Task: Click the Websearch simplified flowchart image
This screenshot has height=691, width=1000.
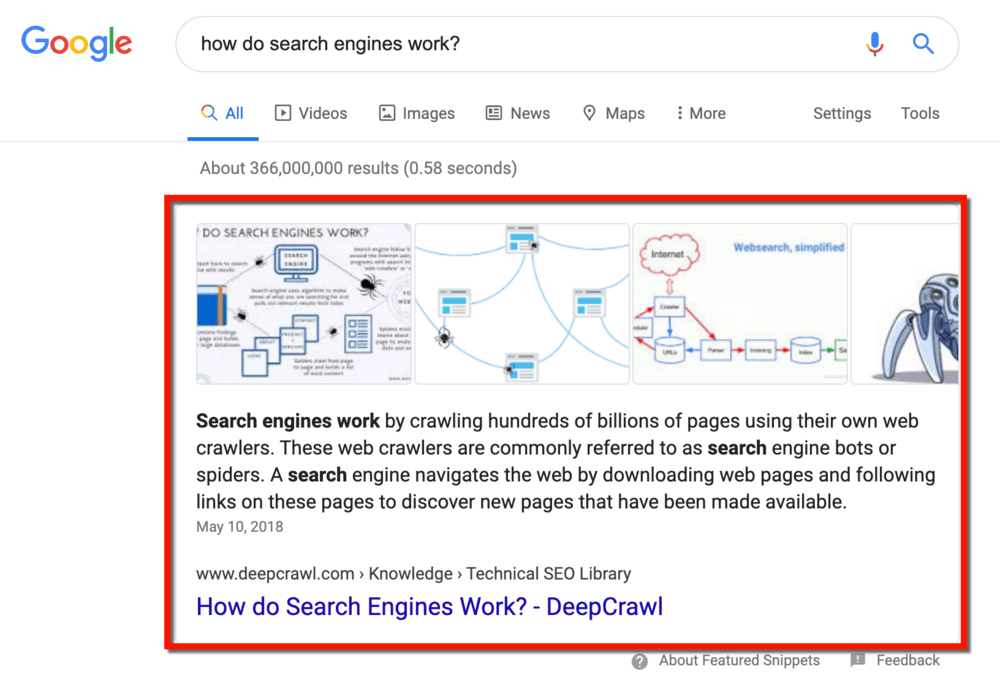Action: (739, 303)
